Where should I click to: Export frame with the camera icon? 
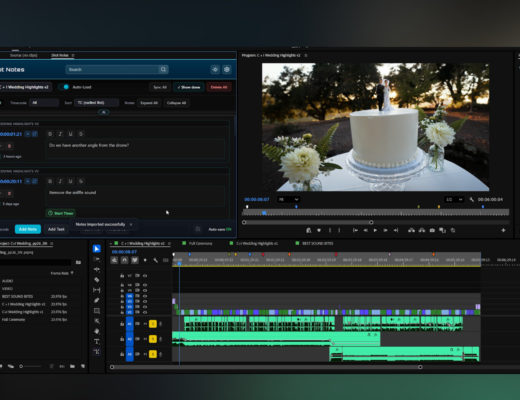point(432,230)
